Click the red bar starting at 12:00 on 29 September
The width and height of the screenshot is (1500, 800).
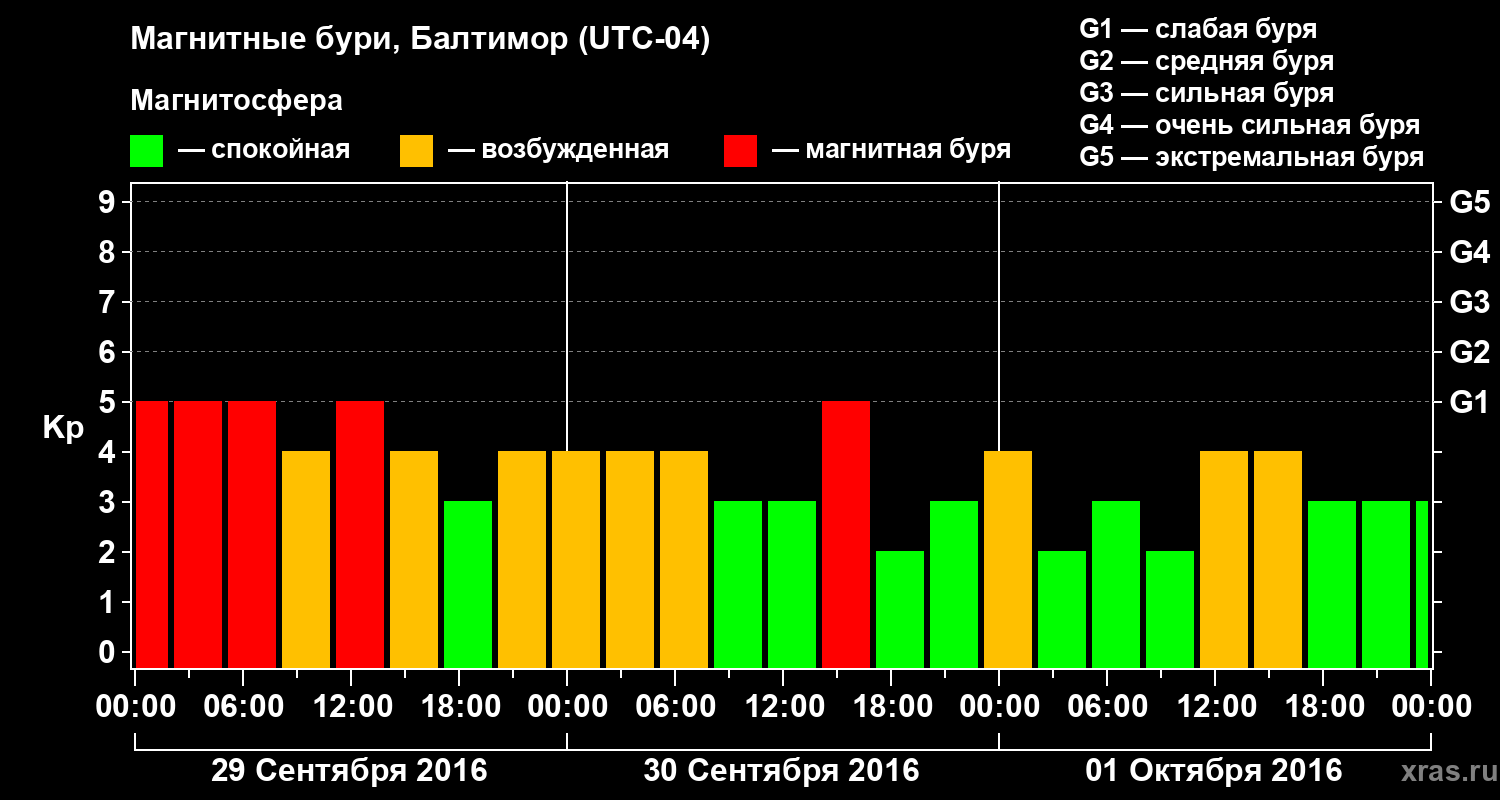pyautogui.click(x=360, y=534)
